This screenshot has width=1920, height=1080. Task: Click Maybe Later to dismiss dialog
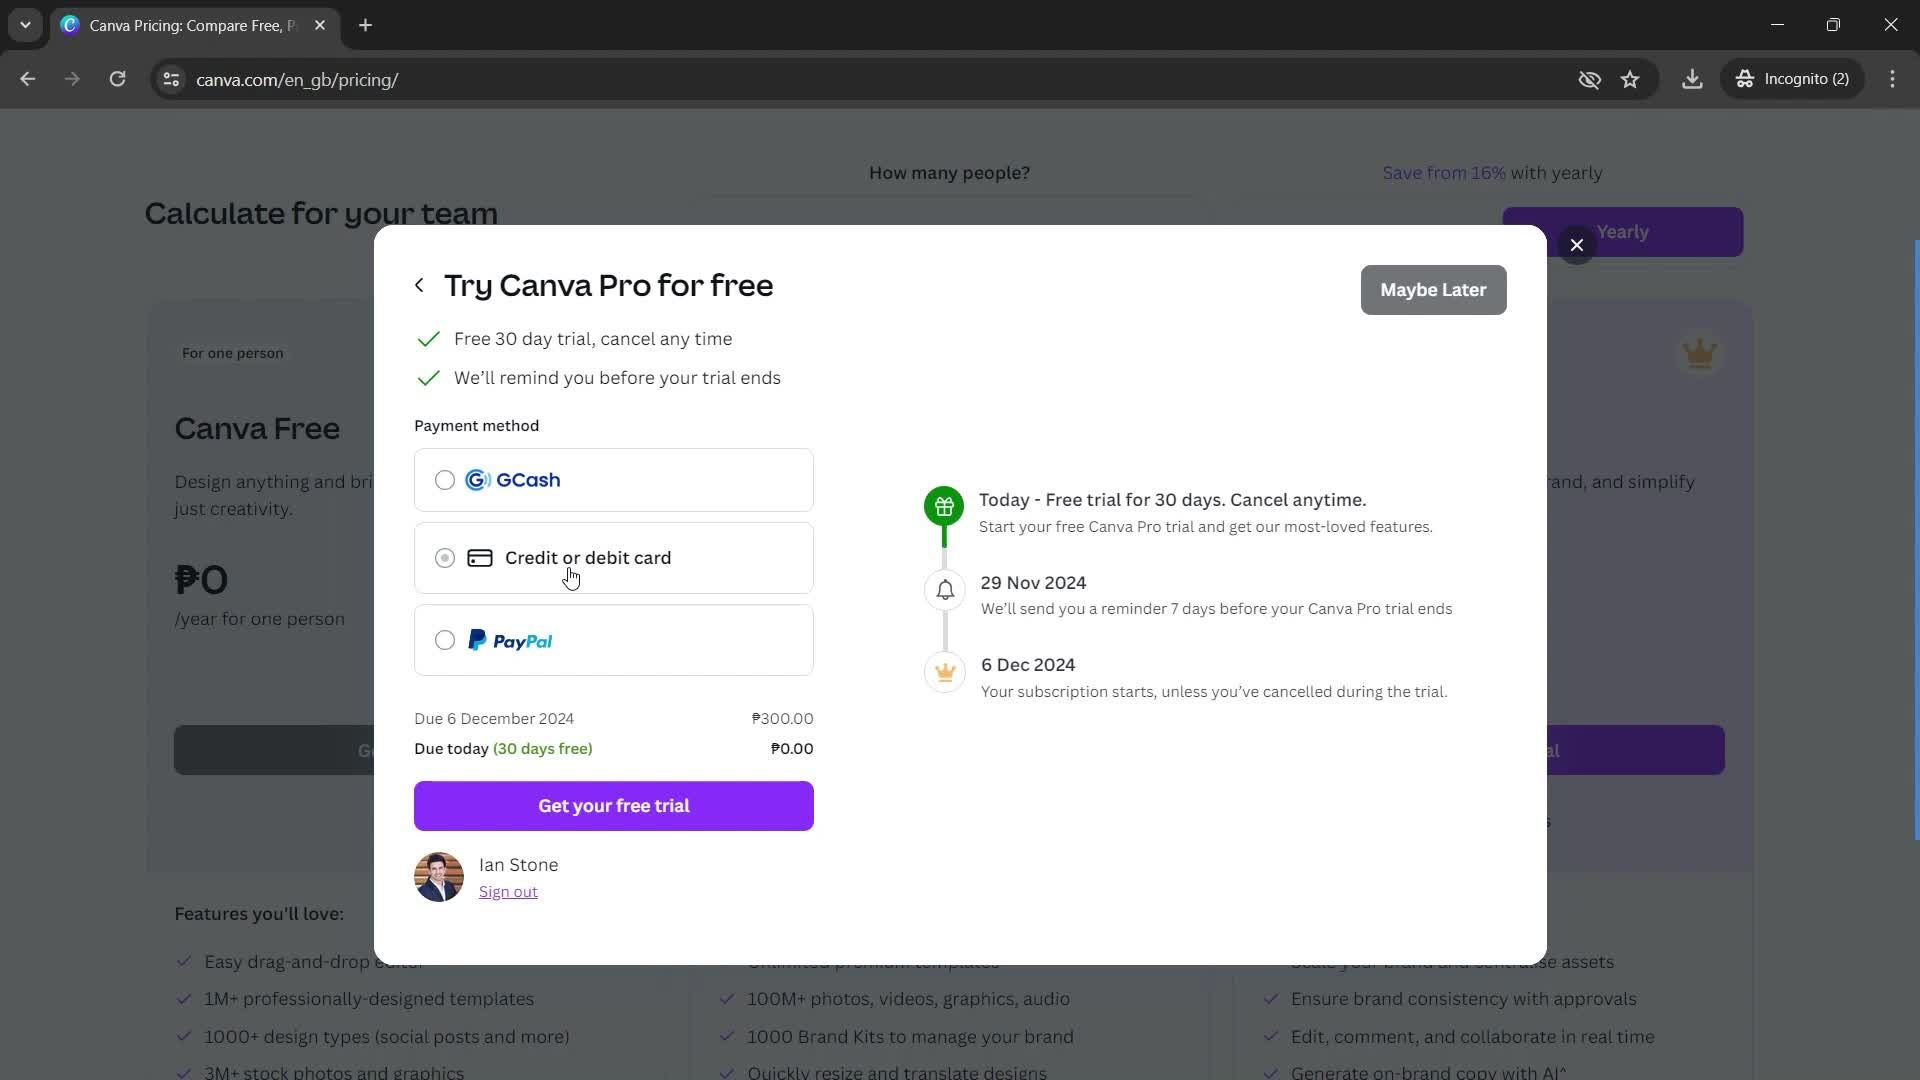click(1433, 289)
